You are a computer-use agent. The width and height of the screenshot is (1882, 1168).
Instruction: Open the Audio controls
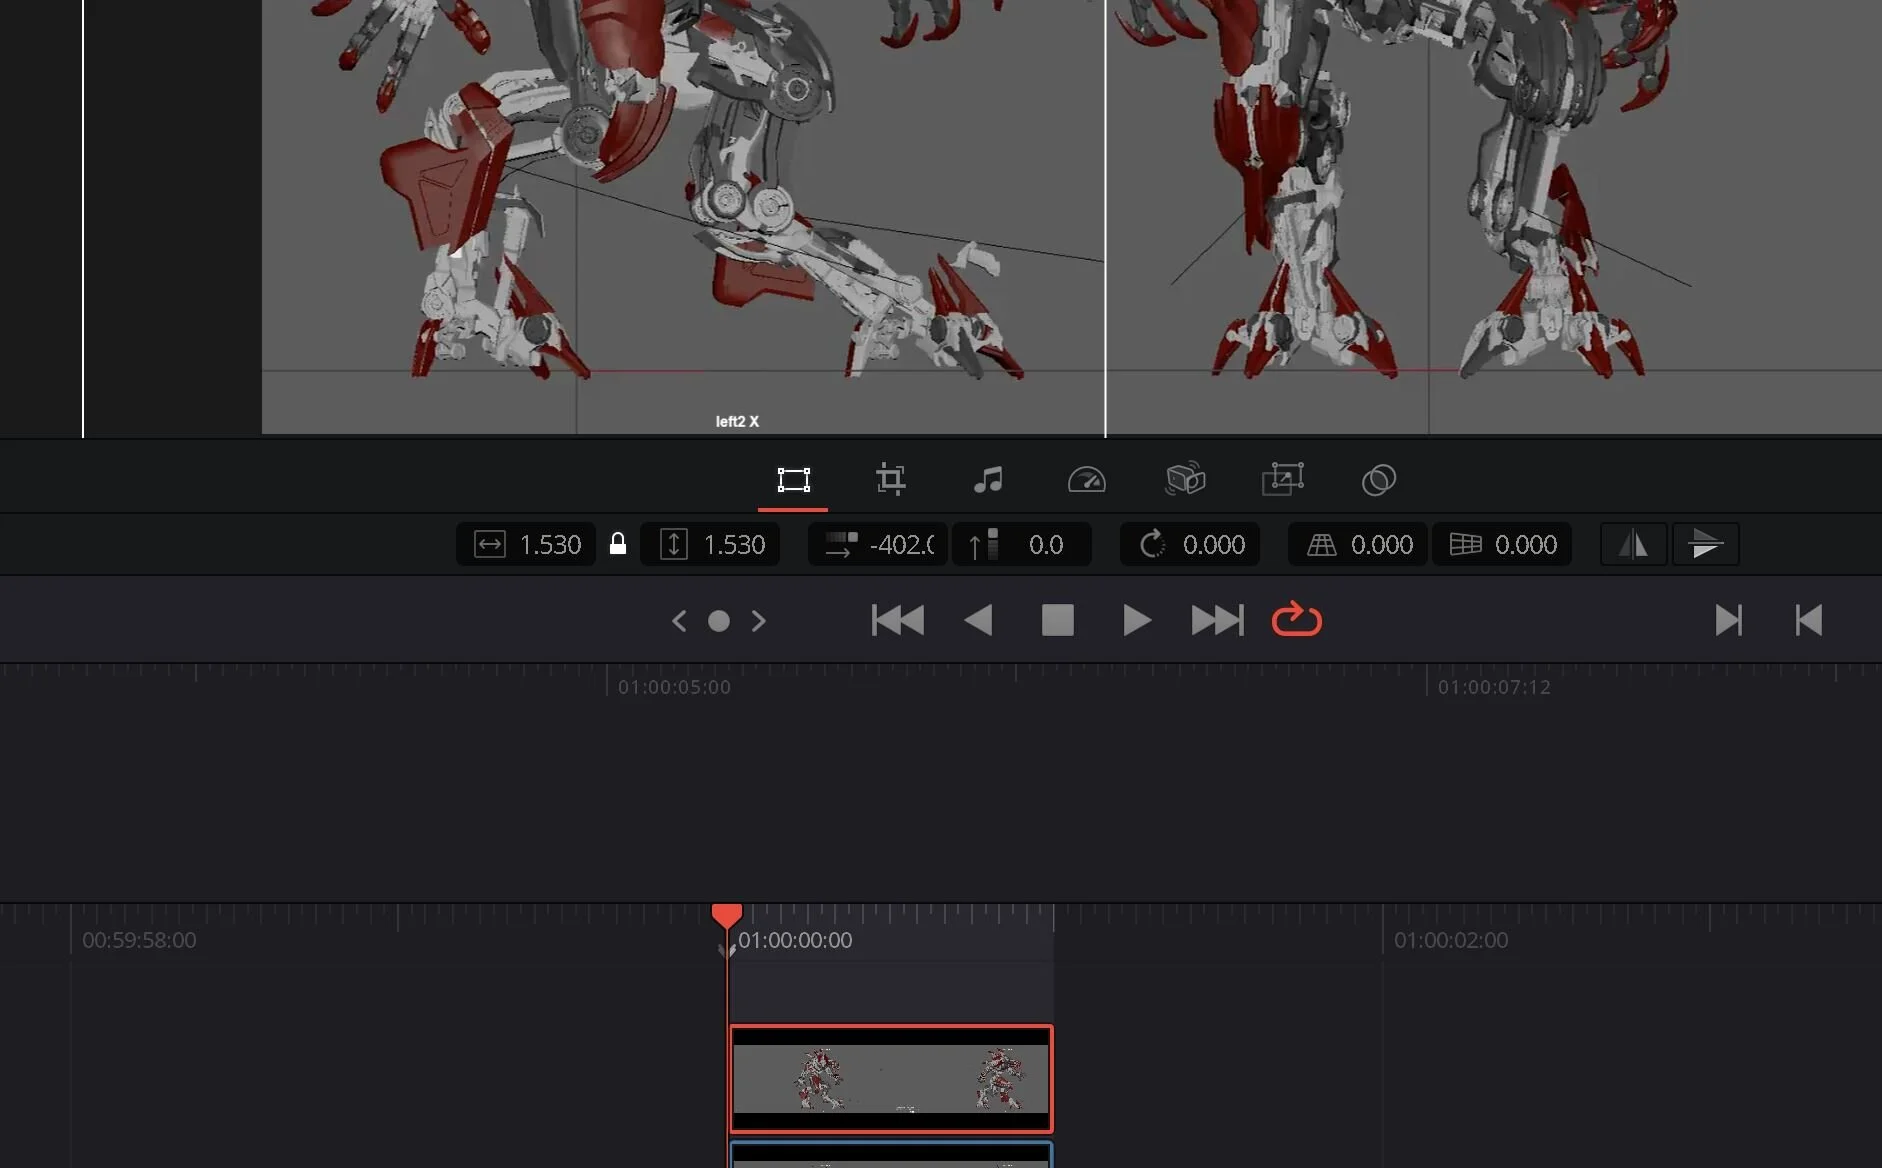989,480
